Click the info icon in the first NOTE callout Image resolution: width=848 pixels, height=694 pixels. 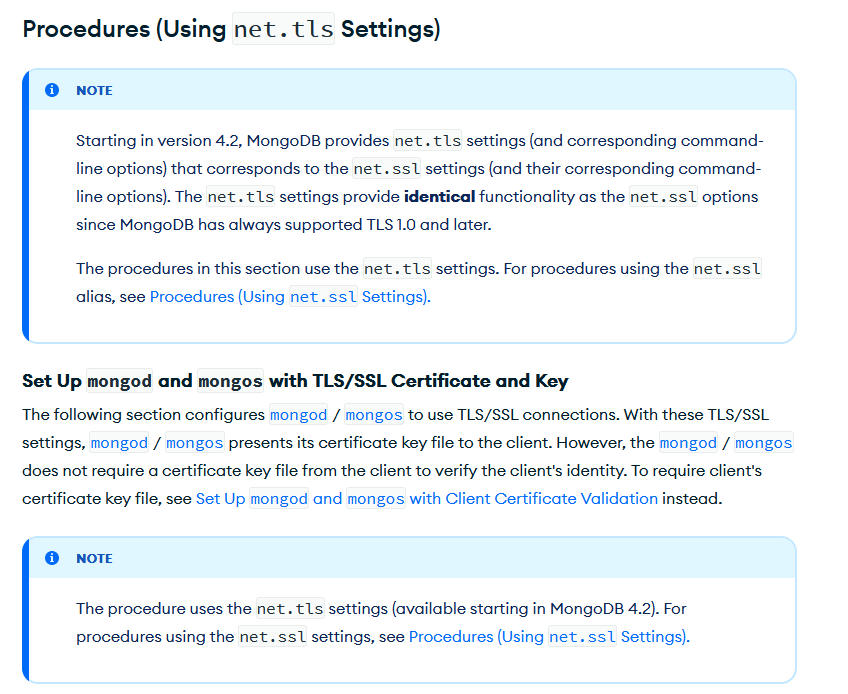click(x=52, y=90)
